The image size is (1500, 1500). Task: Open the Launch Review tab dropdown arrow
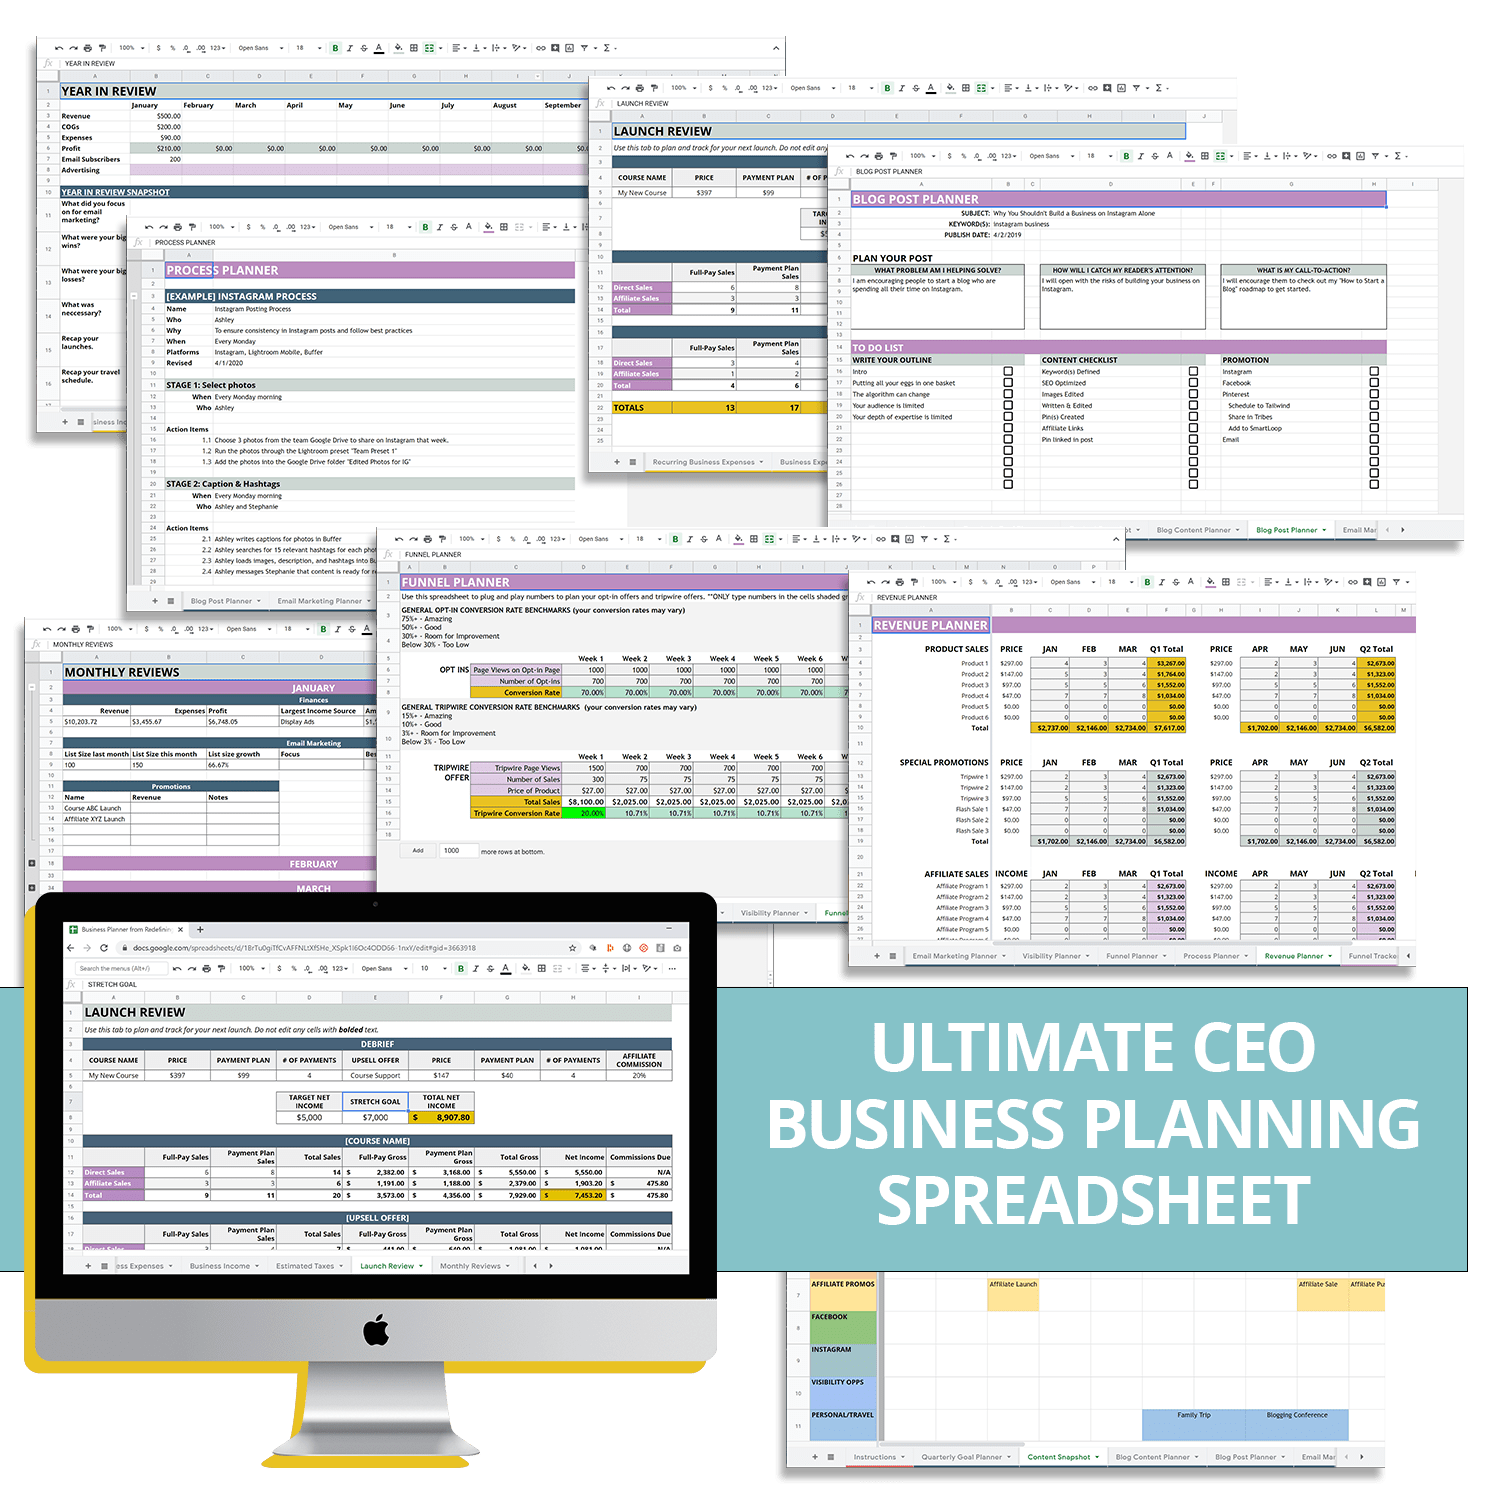[422, 1266]
